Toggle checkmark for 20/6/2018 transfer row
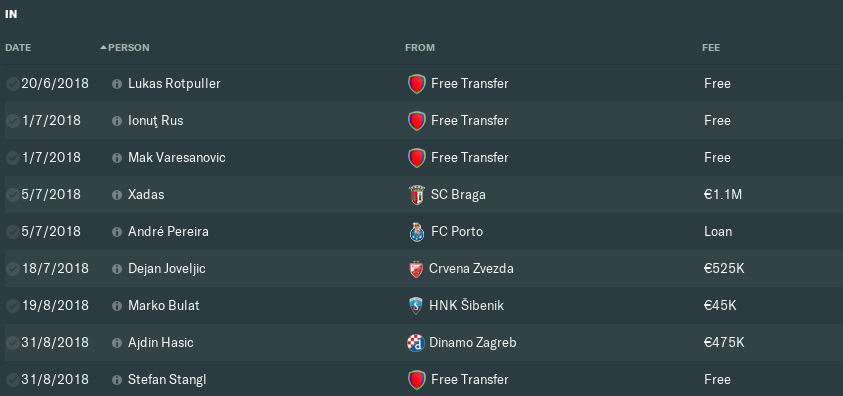This screenshot has height=396, width=843. click(x=12, y=84)
